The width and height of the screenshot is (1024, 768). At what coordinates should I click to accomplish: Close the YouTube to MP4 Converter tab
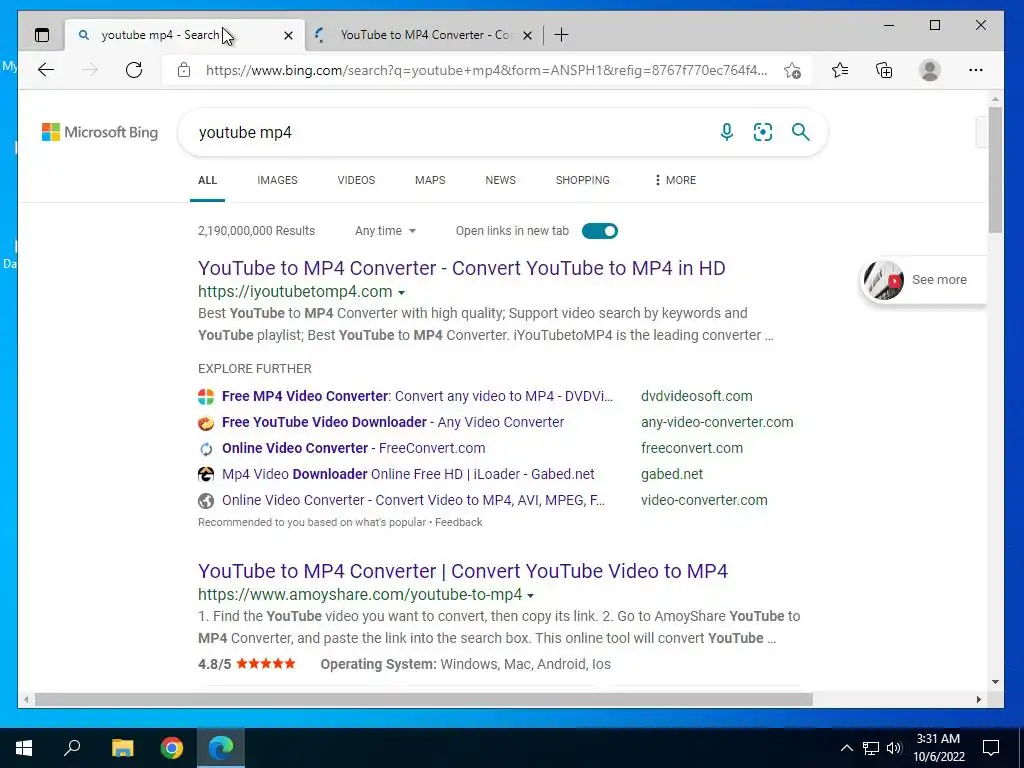tap(528, 35)
